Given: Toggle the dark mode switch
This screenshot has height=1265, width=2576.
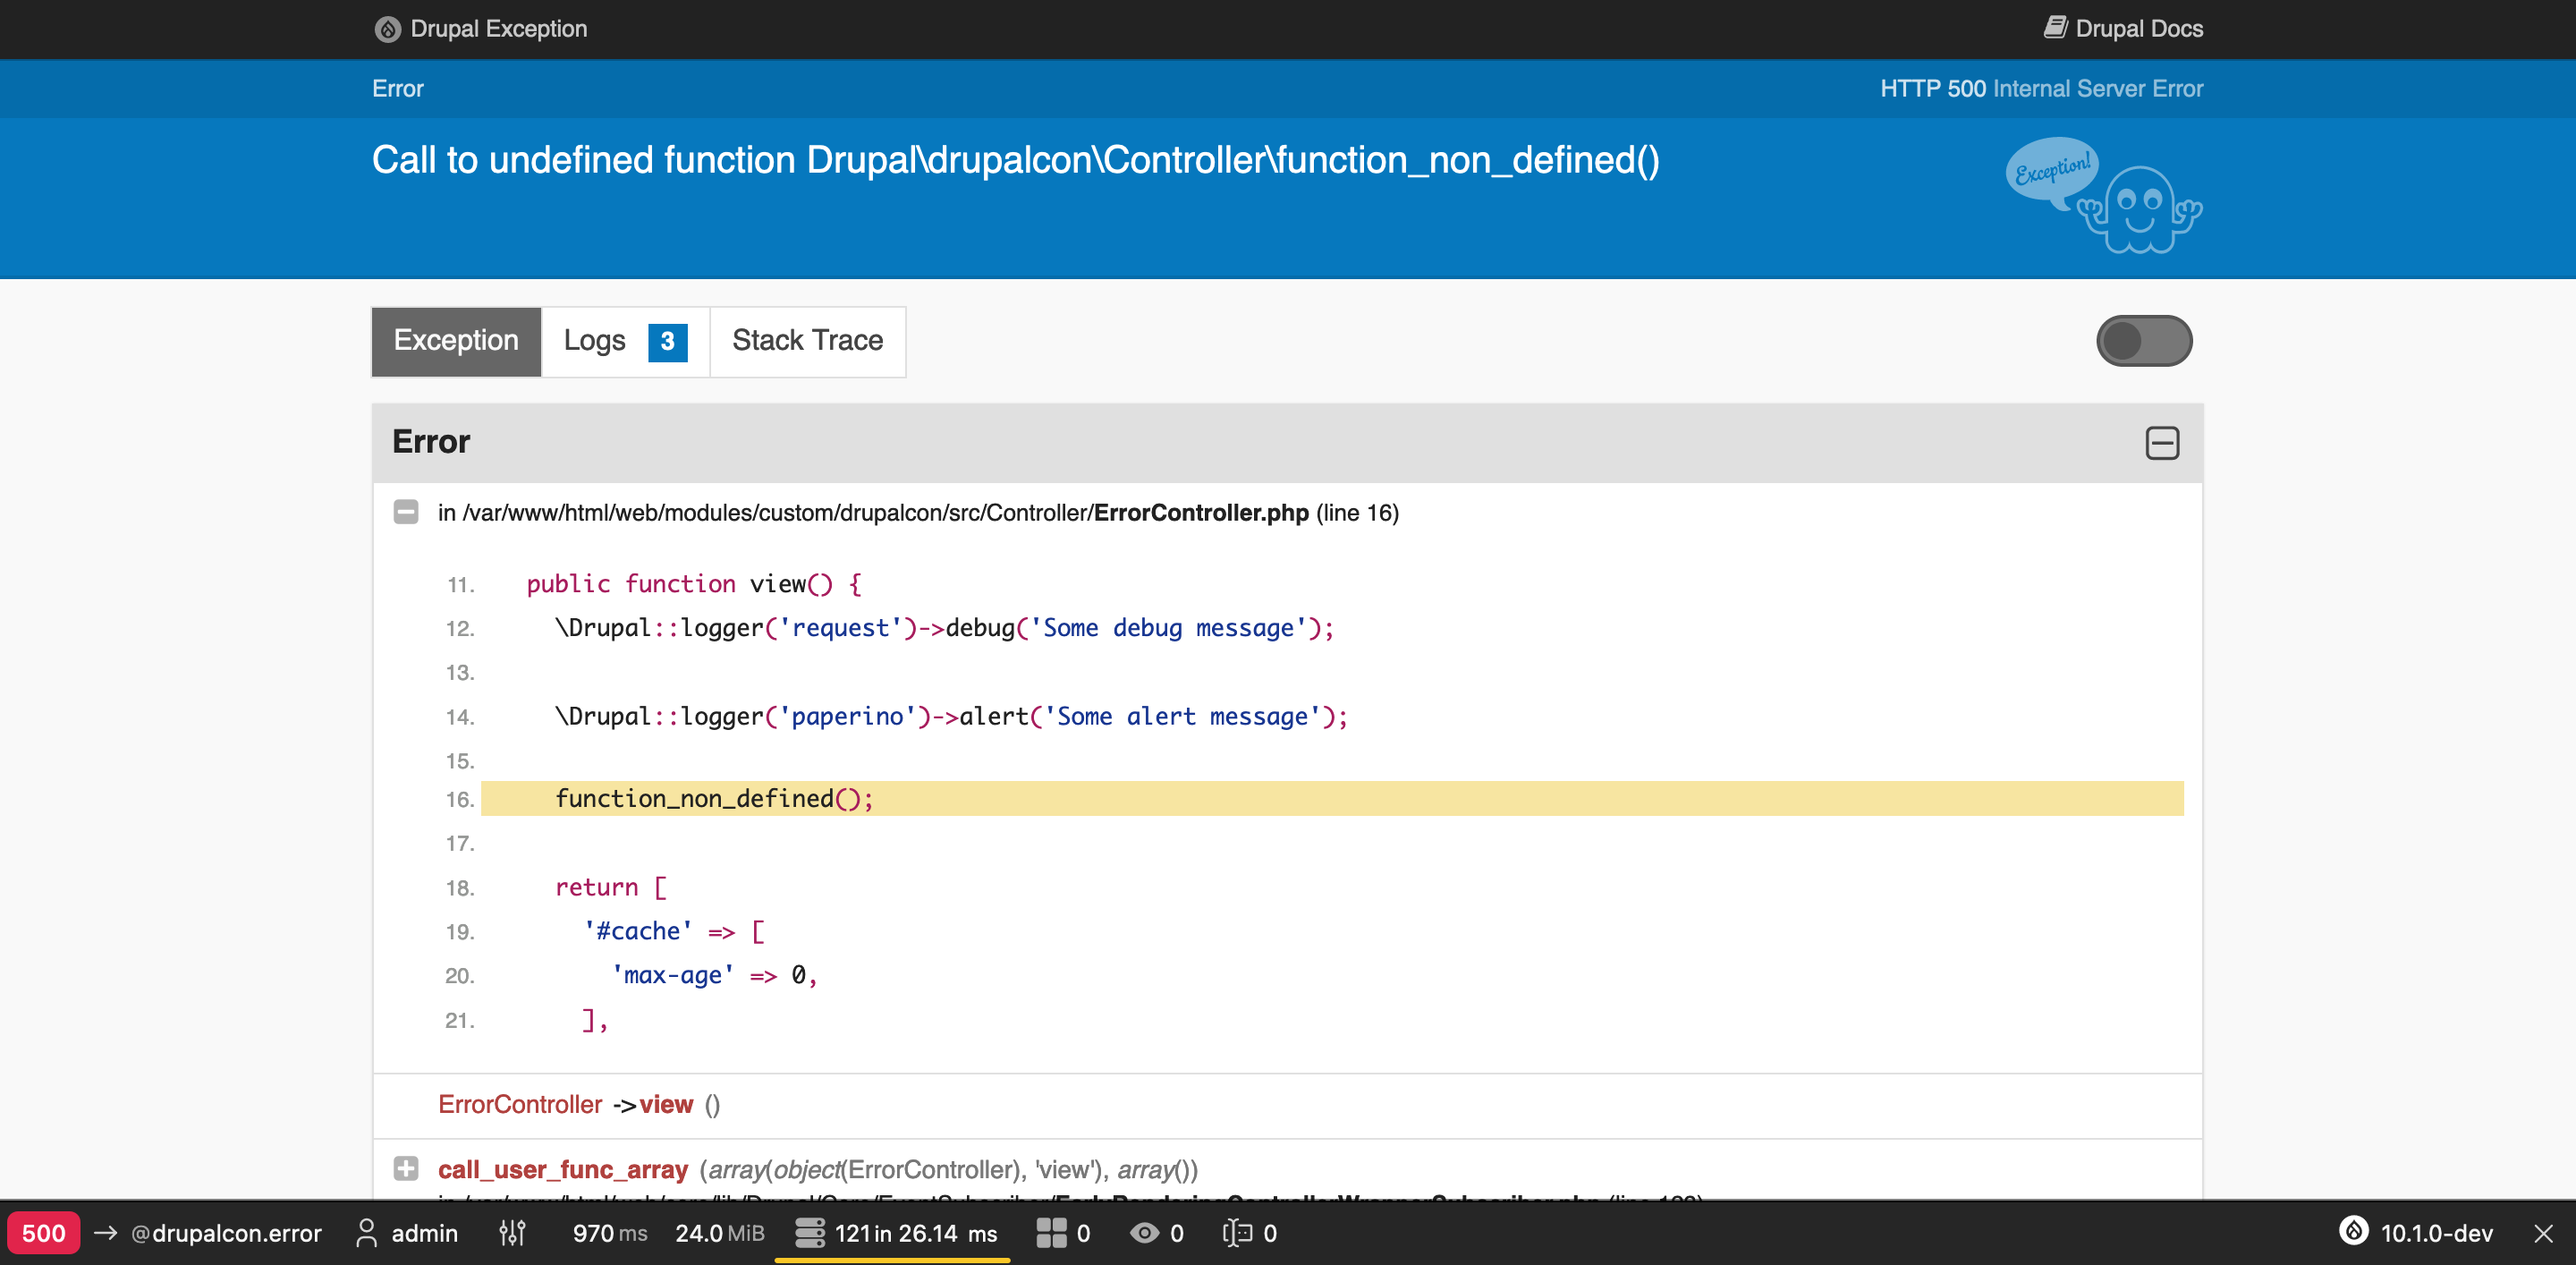Looking at the screenshot, I should 2144,341.
